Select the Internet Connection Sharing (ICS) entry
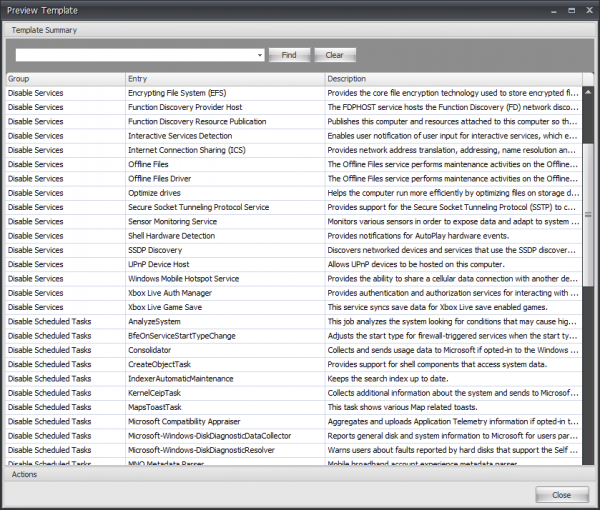Image resolution: width=600 pixels, height=510 pixels. point(186,150)
